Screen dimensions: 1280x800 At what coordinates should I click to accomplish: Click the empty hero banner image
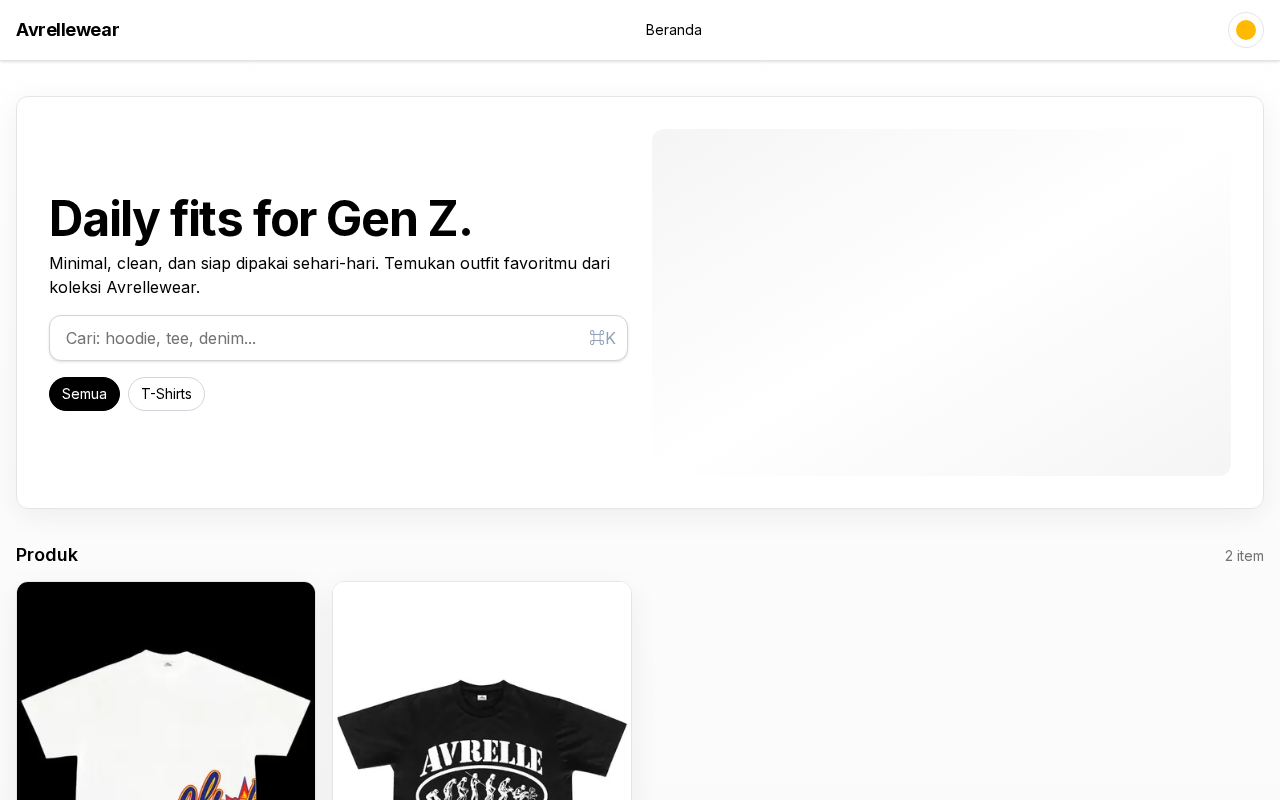point(941,302)
